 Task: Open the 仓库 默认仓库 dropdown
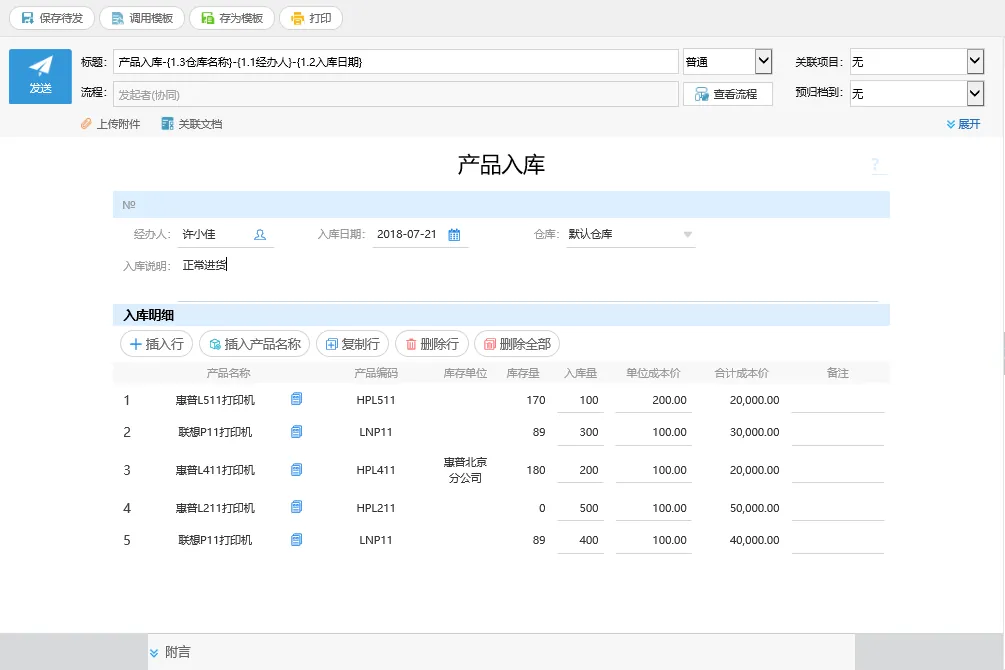(631, 235)
